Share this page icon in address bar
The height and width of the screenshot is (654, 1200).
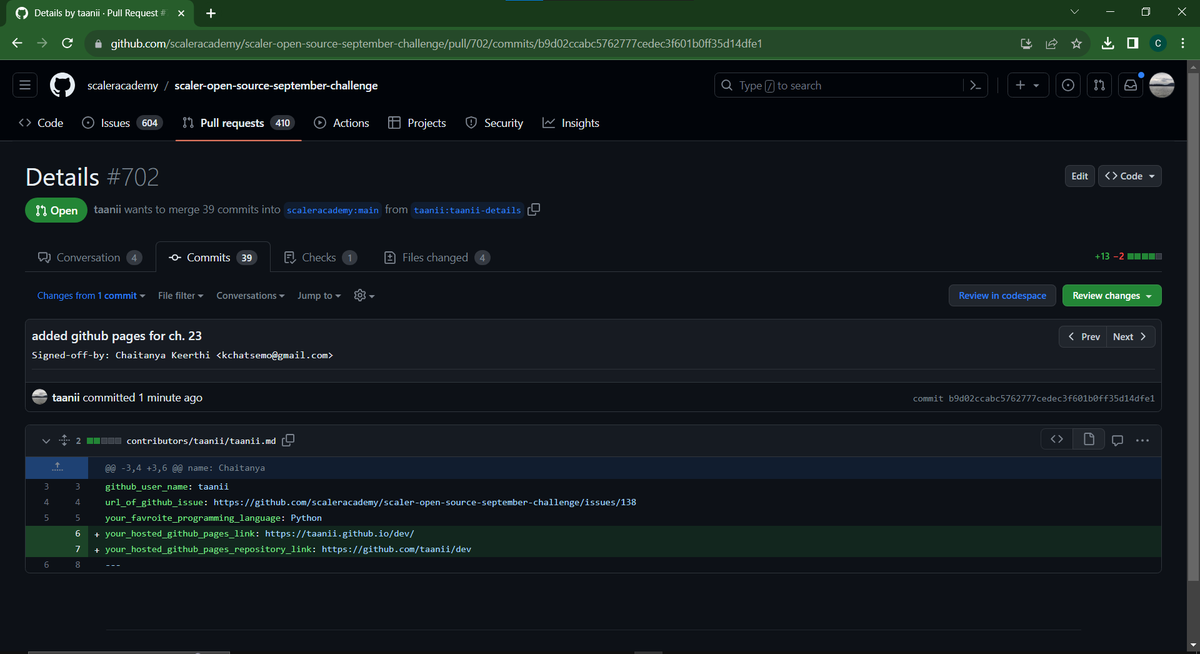(x=1051, y=44)
